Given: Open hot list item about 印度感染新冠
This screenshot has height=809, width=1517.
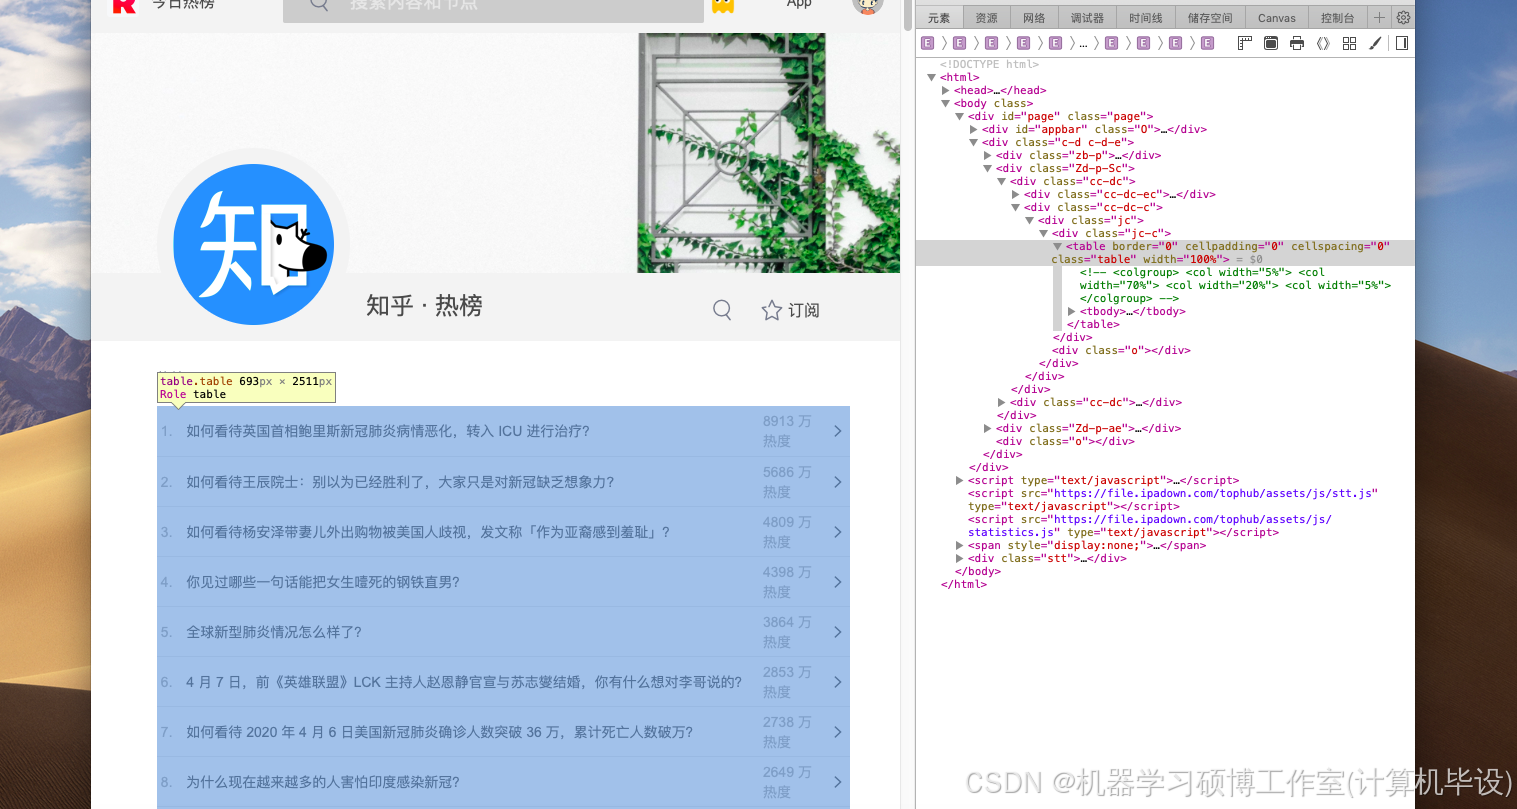Looking at the screenshot, I should coord(323,781).
